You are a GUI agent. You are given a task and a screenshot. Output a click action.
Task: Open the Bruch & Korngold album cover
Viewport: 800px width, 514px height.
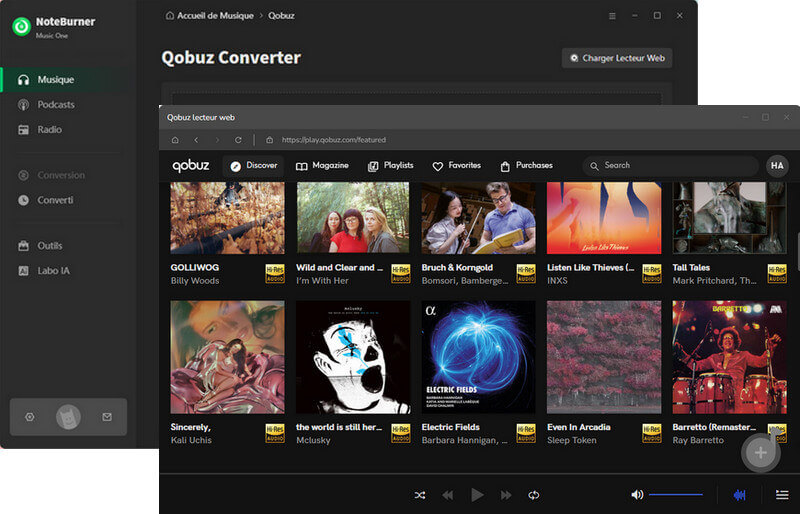point(479,218)
